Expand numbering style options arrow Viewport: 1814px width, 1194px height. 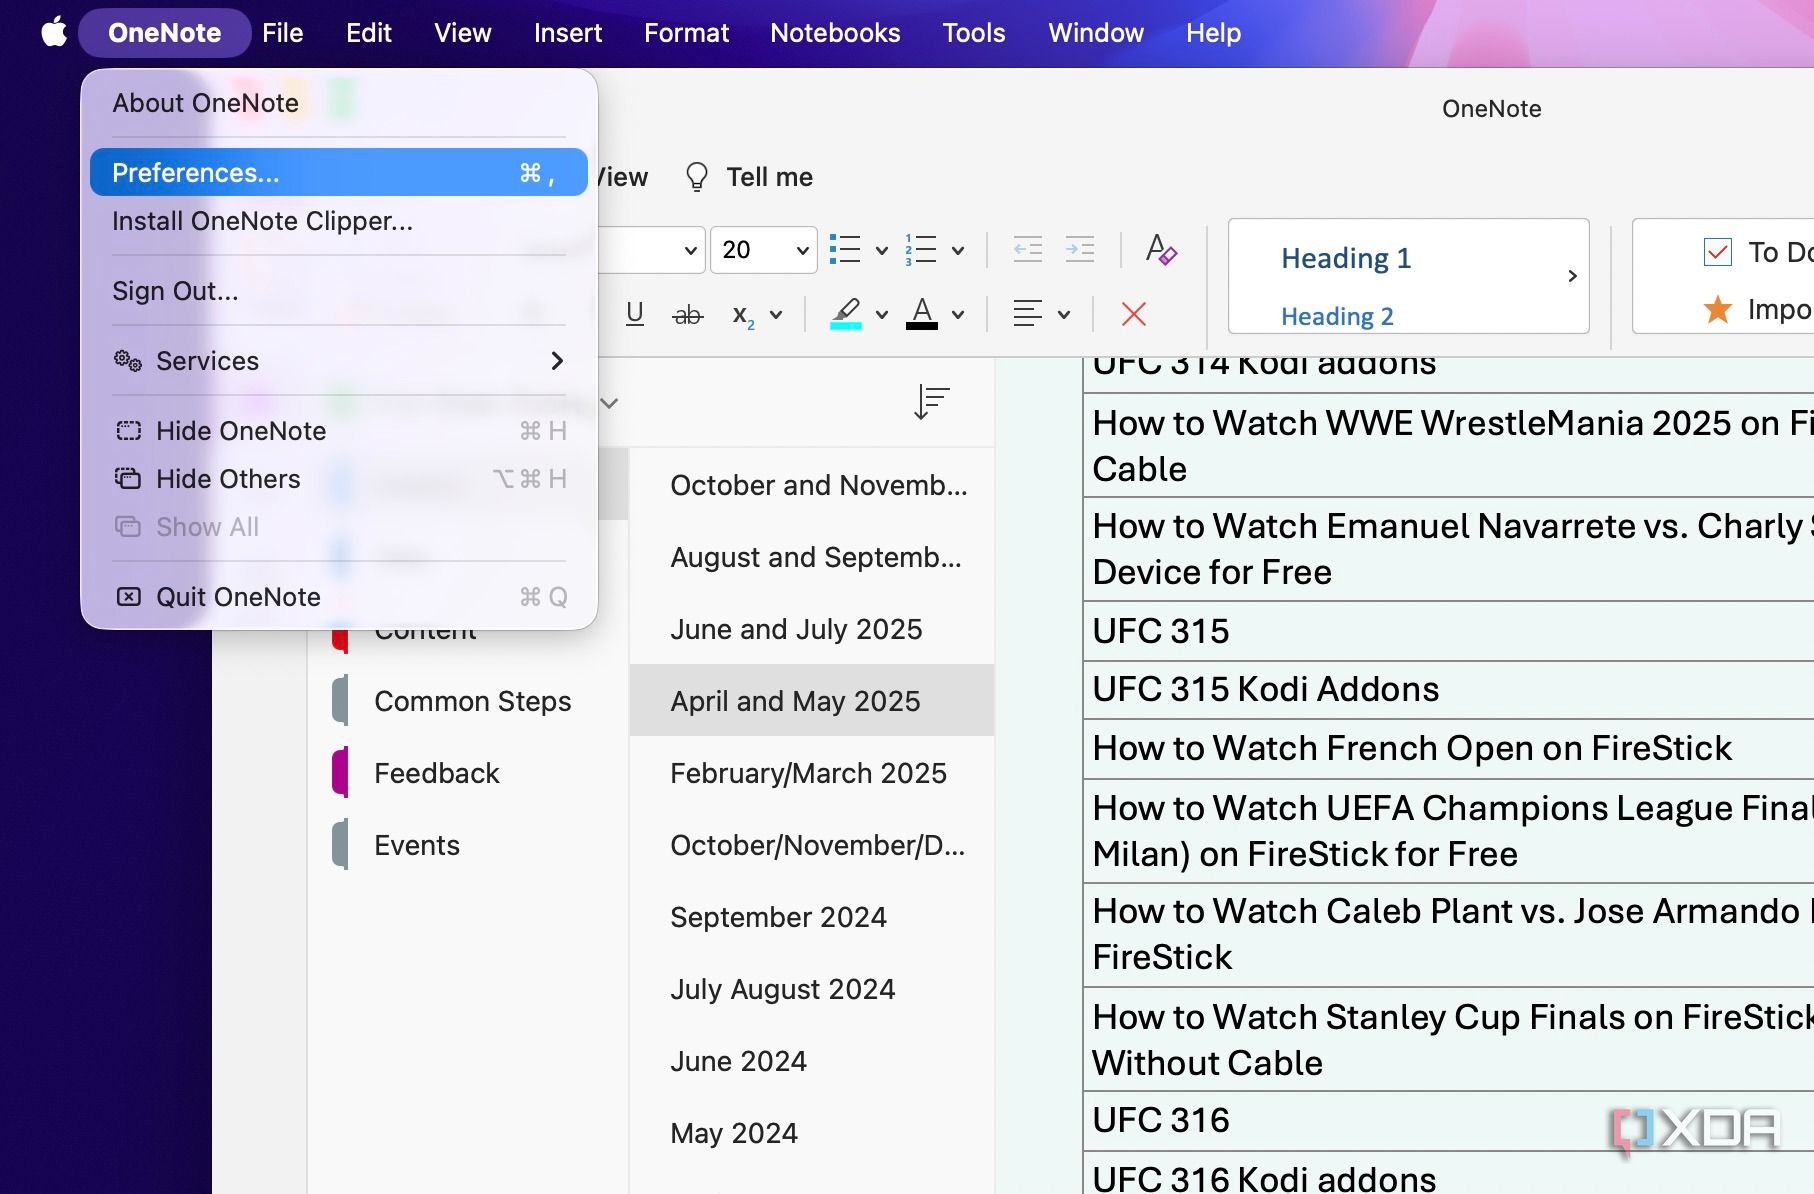point(957,251)
